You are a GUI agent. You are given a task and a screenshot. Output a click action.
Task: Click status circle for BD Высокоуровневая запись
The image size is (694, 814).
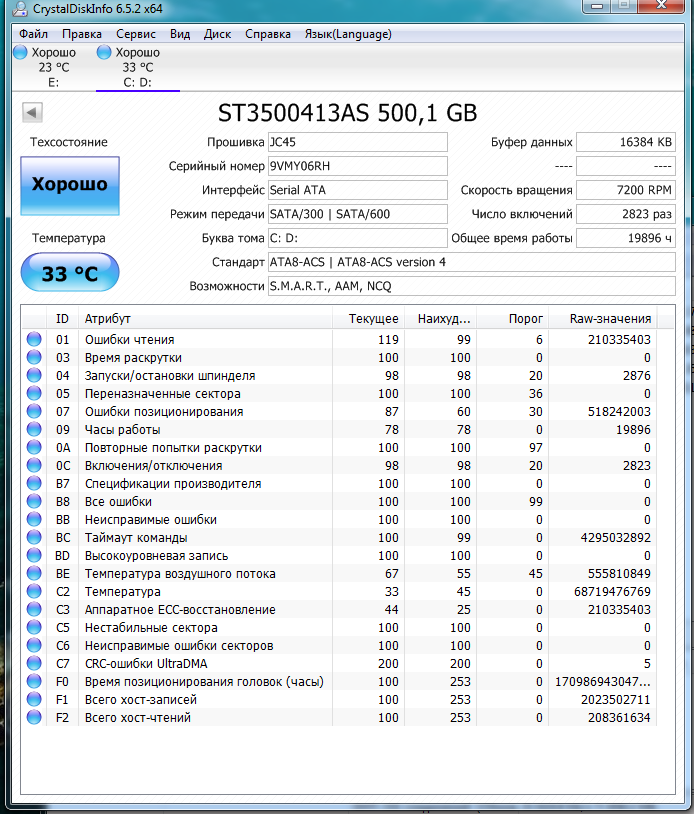pos(34,555)
